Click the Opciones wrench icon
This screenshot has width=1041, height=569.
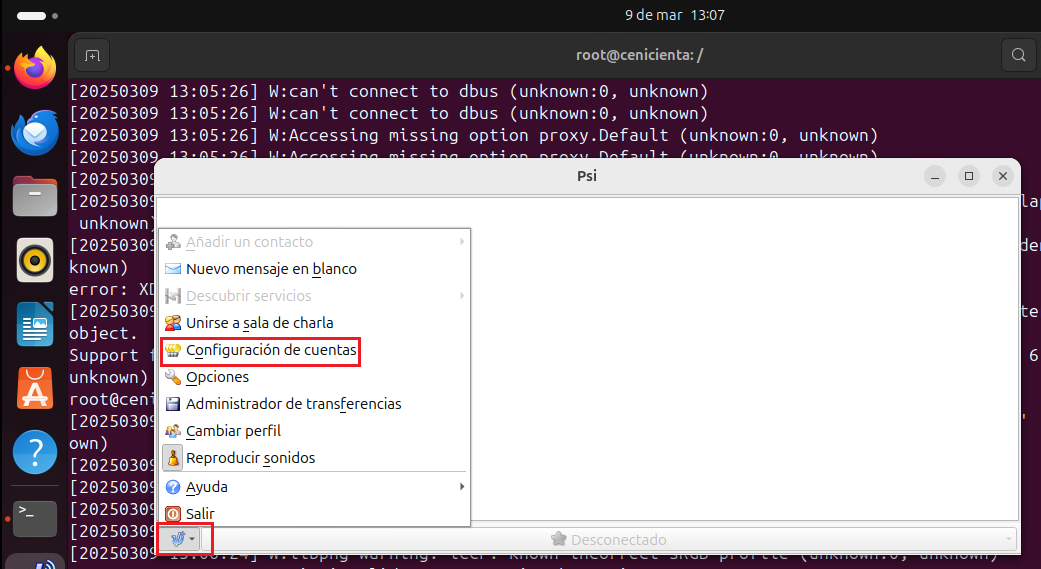(173, 377)
